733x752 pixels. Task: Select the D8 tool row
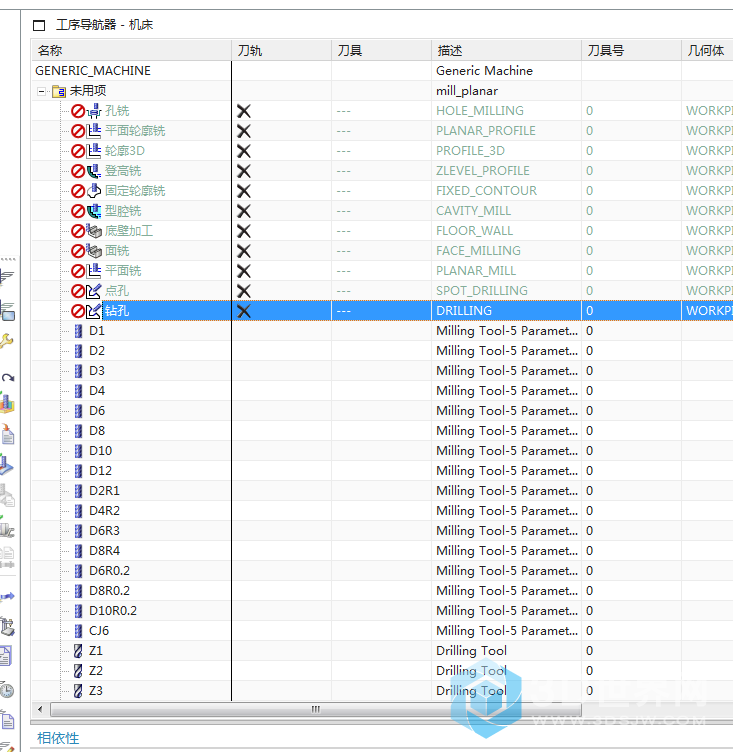(x=382, y=431)
